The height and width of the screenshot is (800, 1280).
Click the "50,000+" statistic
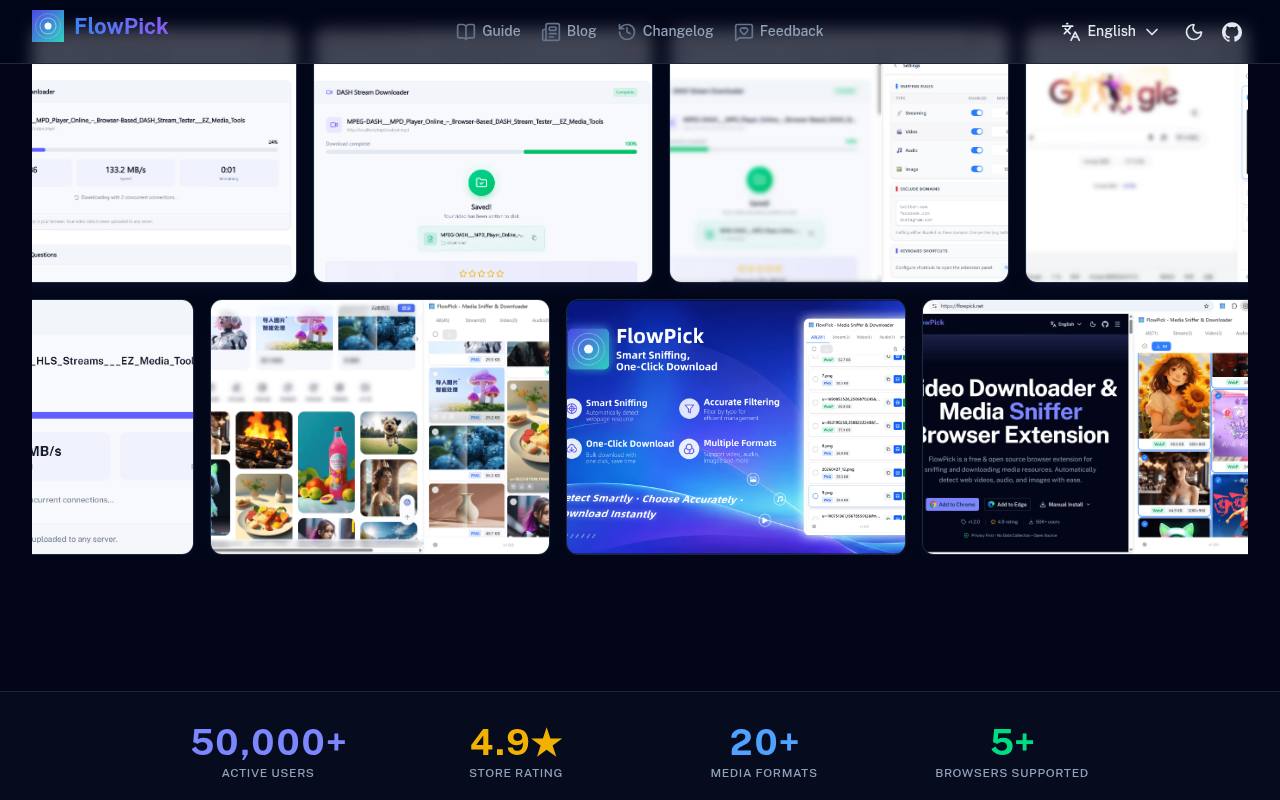pos(268,742)
